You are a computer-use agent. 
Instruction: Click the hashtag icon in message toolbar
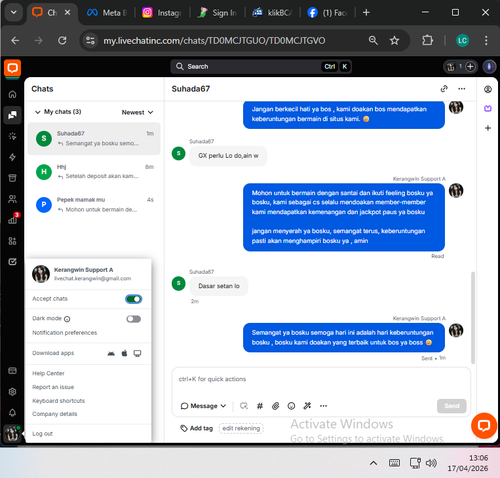click(x=260, y=406)
